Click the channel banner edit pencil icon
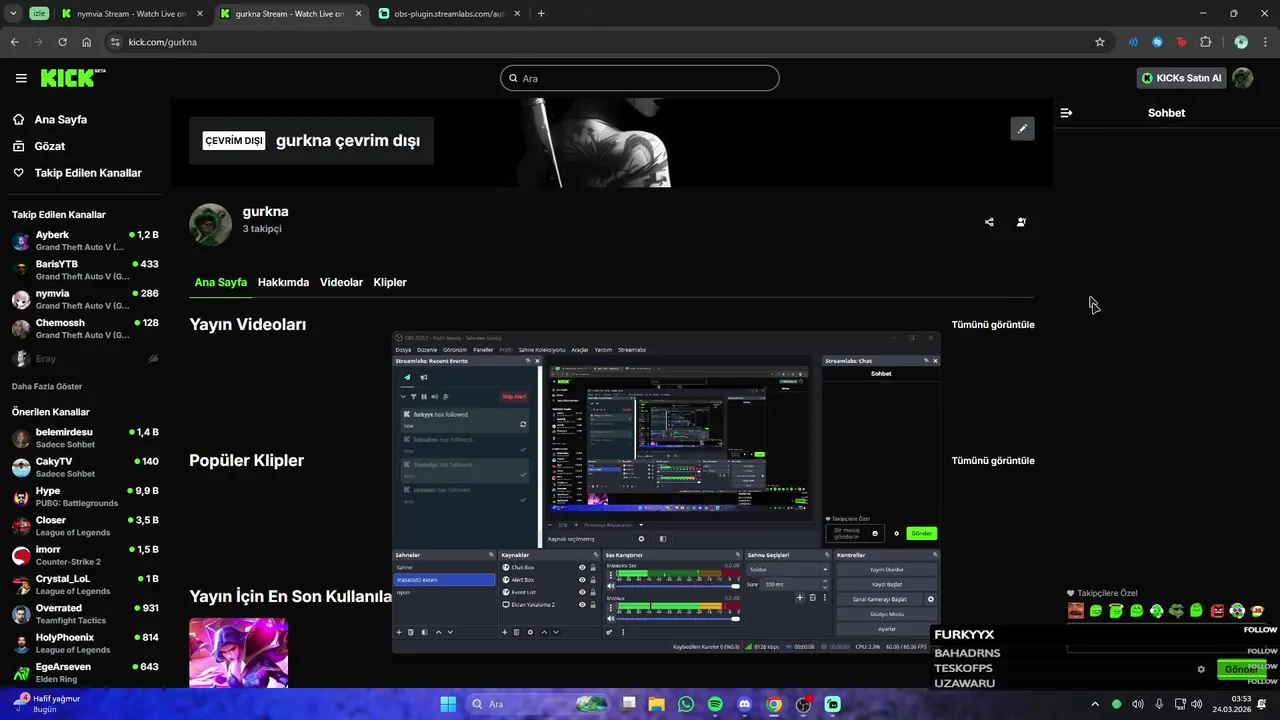This screenshot has width=1280, height=720. (1022, 129)
